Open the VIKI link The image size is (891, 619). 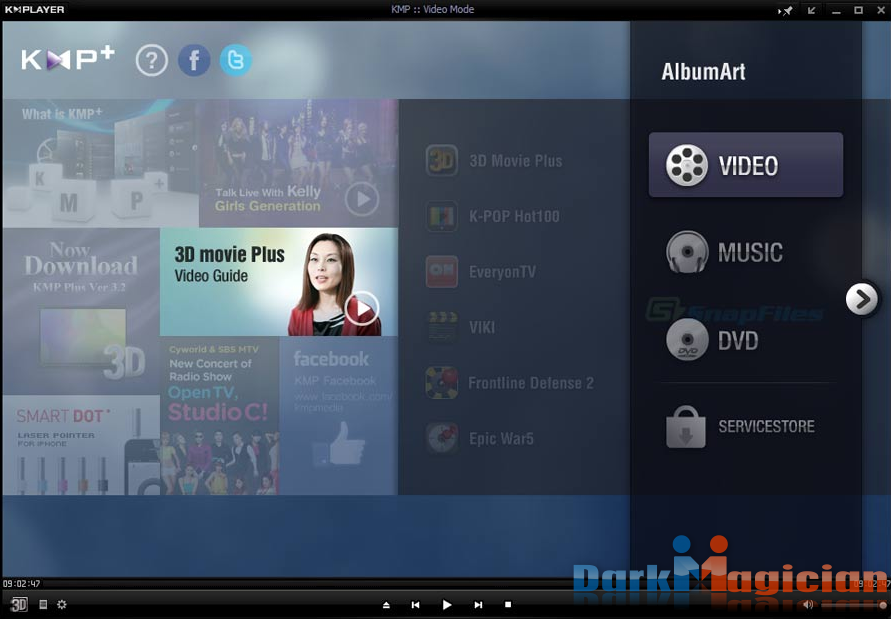tap(482, 327)
